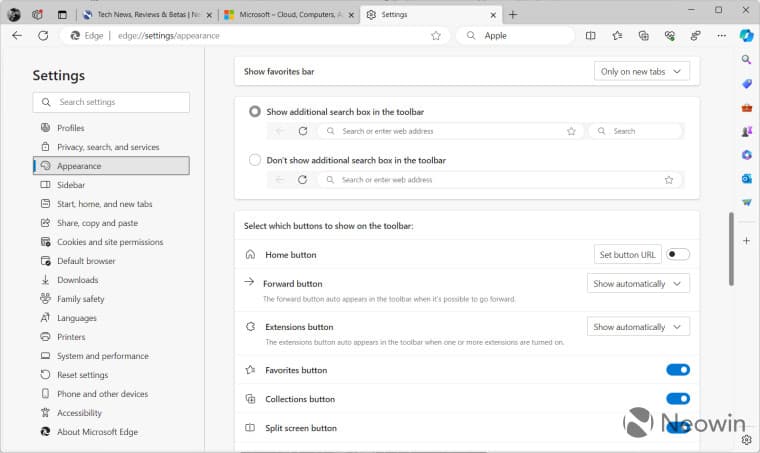The image size is (760, 453).
Task: Open Sidebar settings section
Action: [111, 185]
